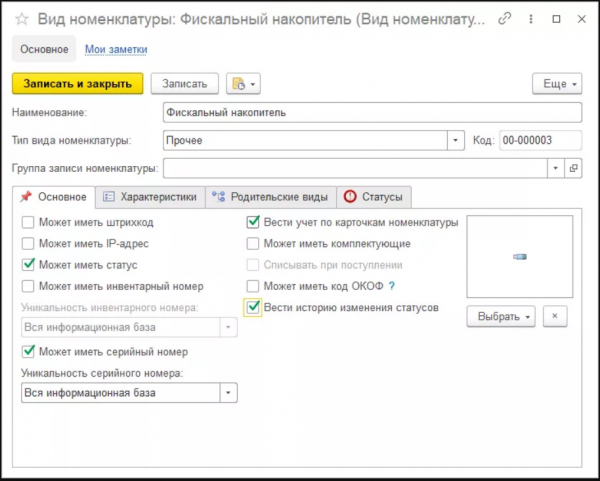
Task: Enable Может иметь IP-адрес checkbox
Action: tap(28, 243)
